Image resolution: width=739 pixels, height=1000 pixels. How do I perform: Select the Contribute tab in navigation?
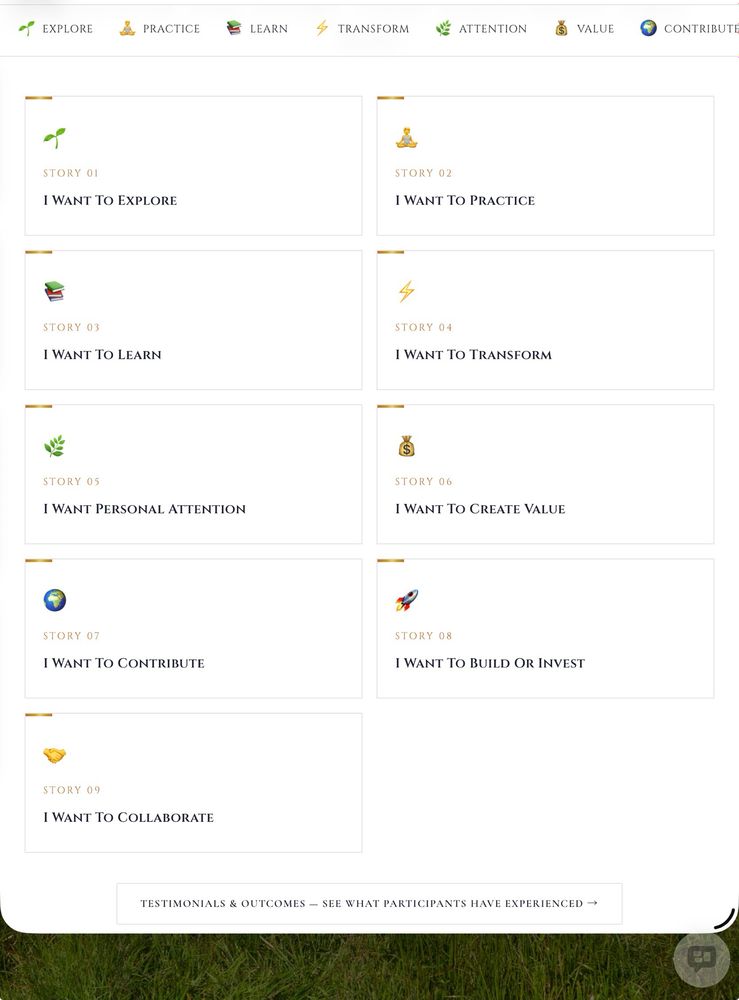[x=689, y=29]
